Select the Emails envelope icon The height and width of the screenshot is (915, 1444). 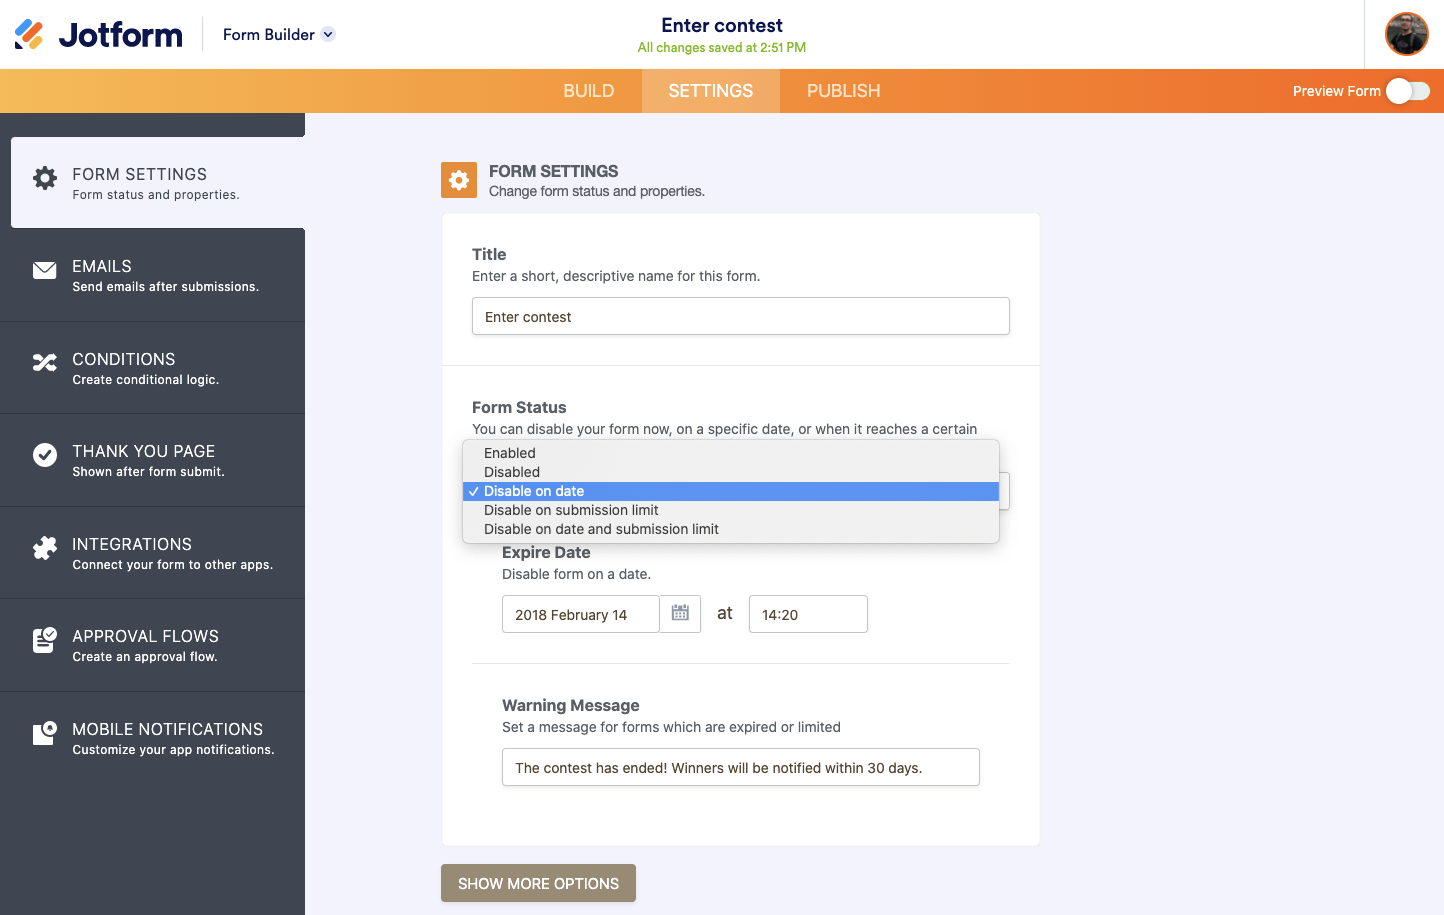(44, 270)
